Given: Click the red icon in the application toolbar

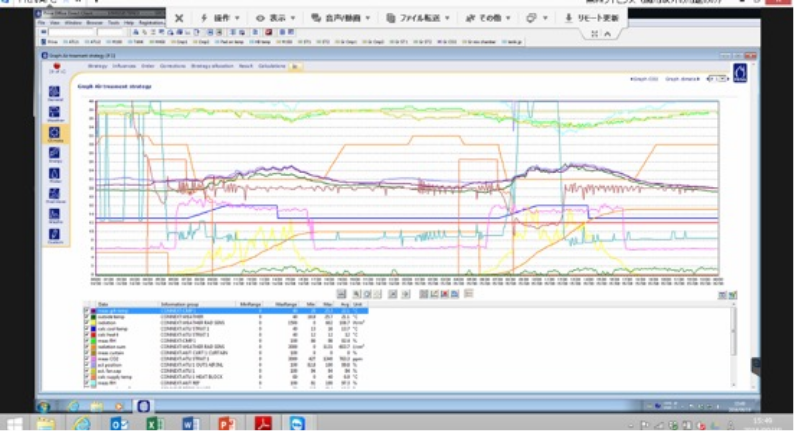Looking at the screenshot, I should click(x=268, y=32).
